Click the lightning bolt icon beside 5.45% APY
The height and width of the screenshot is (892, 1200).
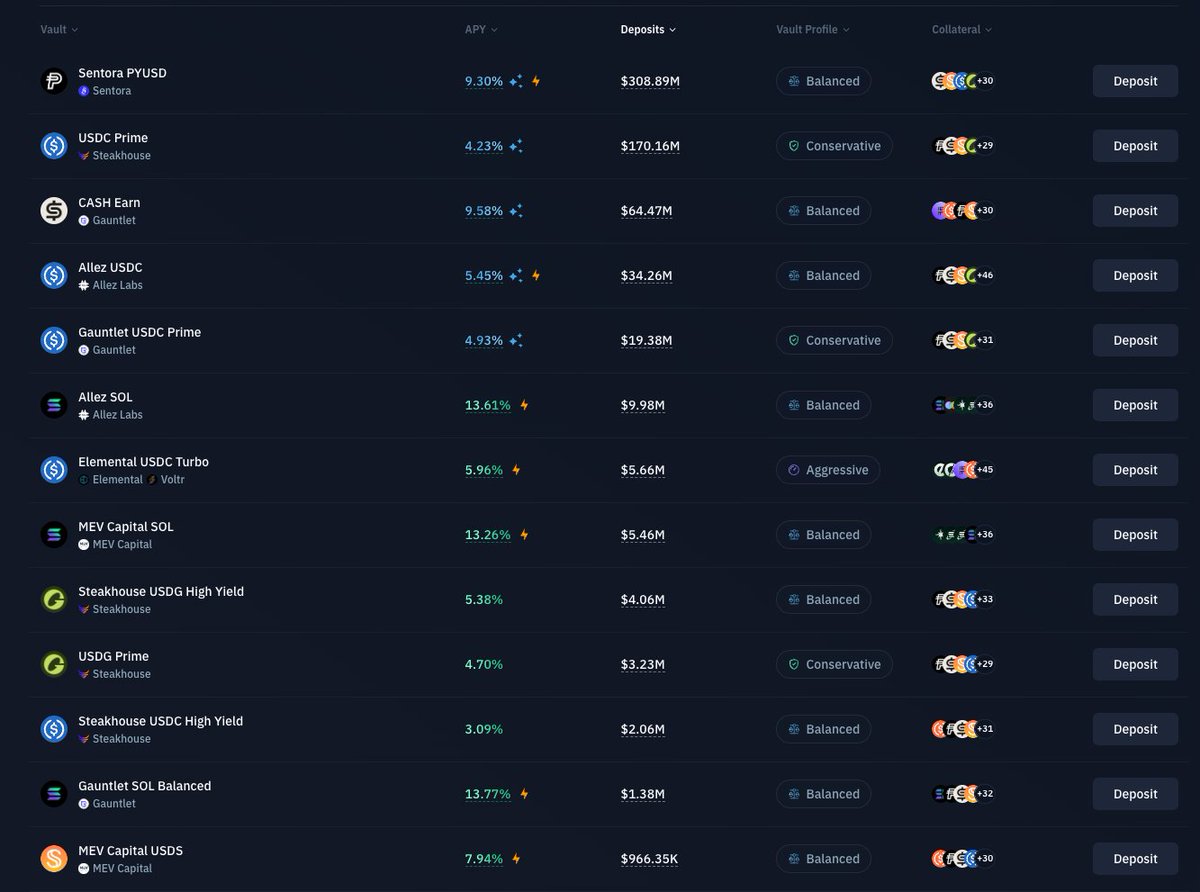tap(536, 276)
